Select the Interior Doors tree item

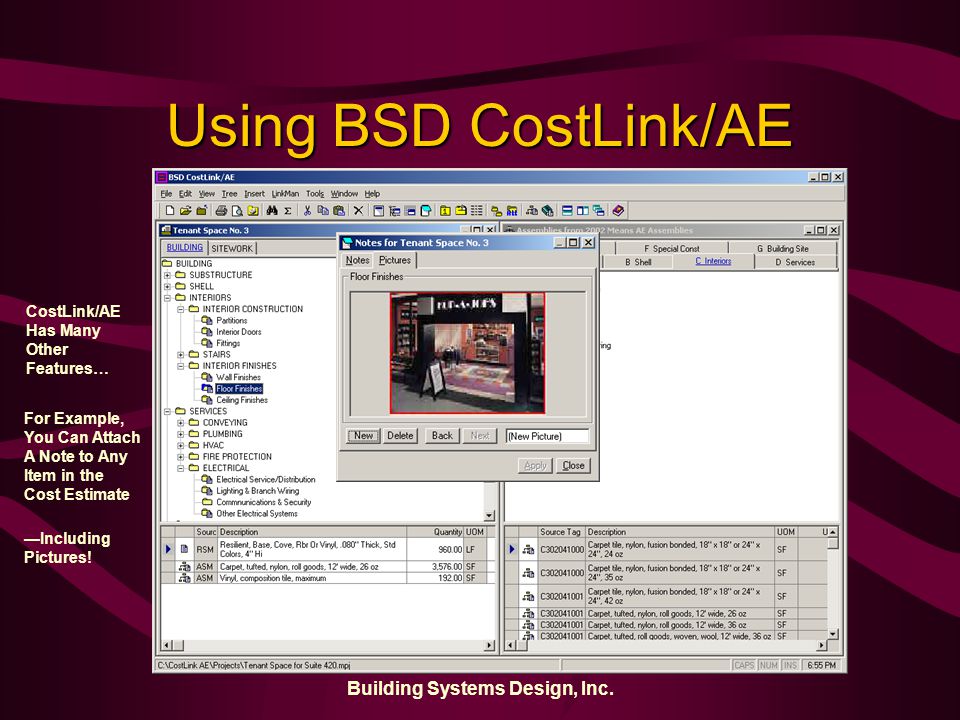(x=239, y=332)
